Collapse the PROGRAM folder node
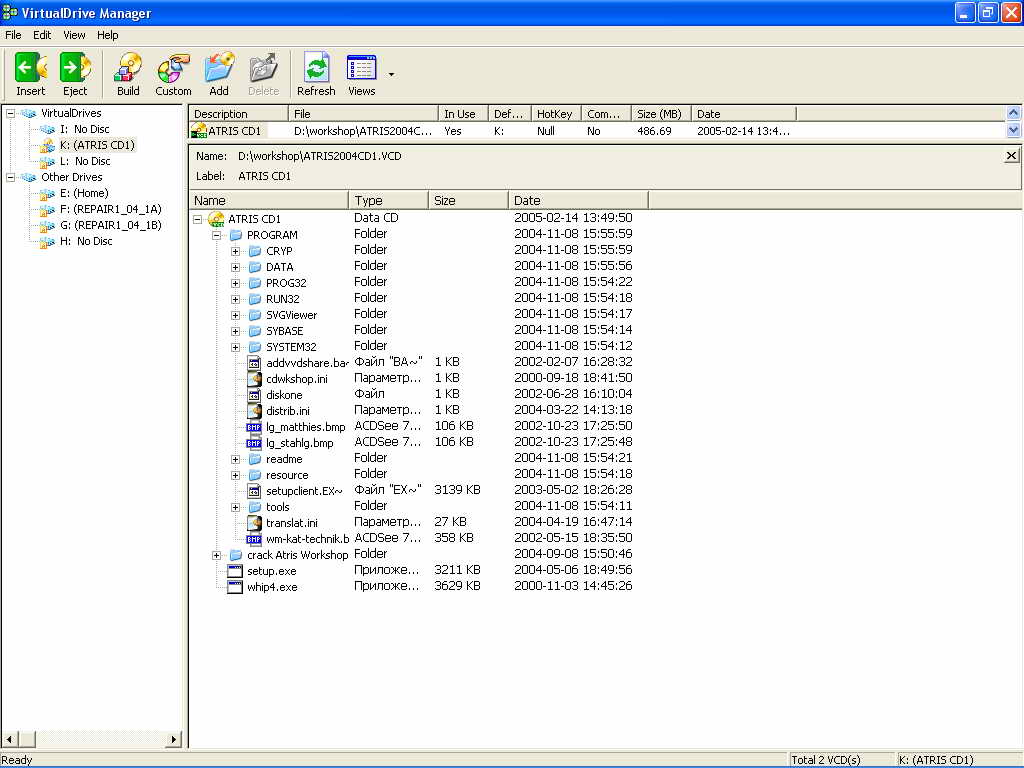 click(x=217, y=235)
